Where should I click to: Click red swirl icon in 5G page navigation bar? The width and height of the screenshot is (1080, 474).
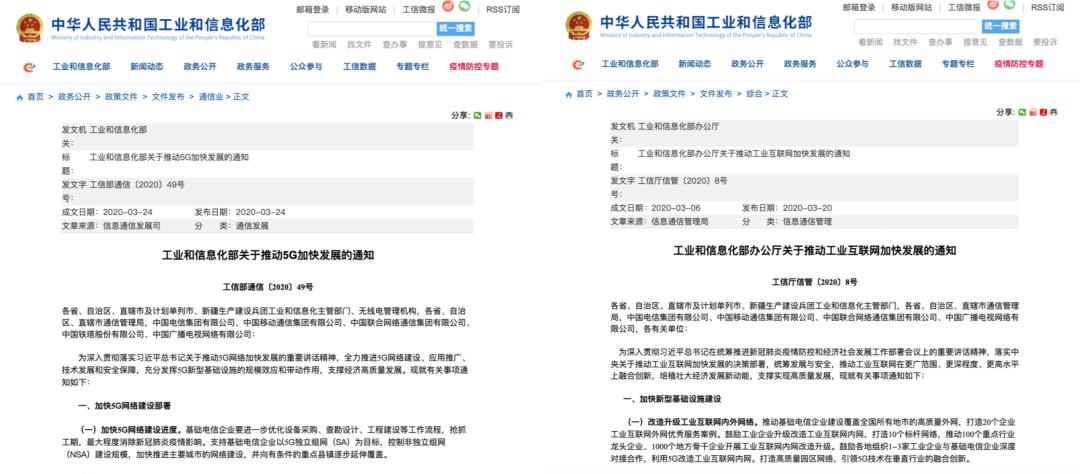(x=29, y=67)
